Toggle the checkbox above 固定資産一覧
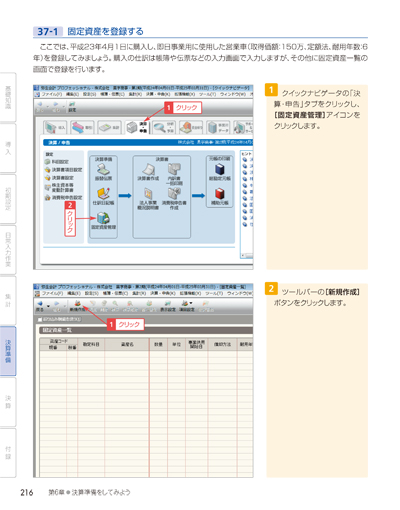 coord(40,320)
